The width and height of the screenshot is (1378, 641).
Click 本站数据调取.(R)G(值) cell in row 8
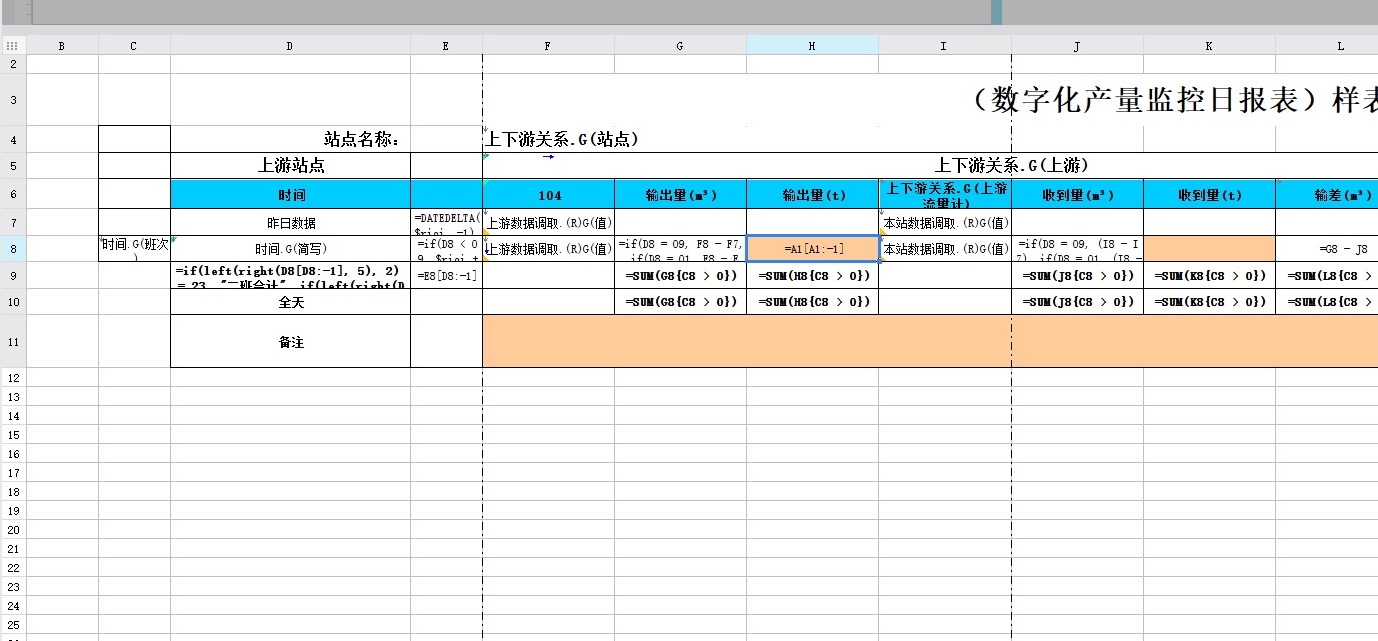tap(944, 248)
